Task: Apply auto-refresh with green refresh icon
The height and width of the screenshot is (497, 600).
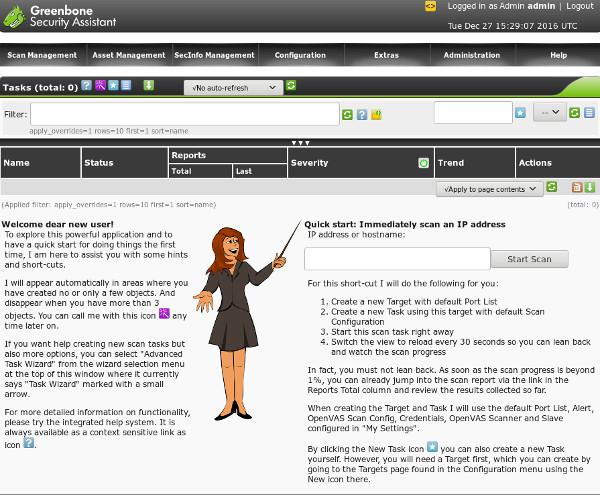Action: pyautogui.click(x=291, y=87)
